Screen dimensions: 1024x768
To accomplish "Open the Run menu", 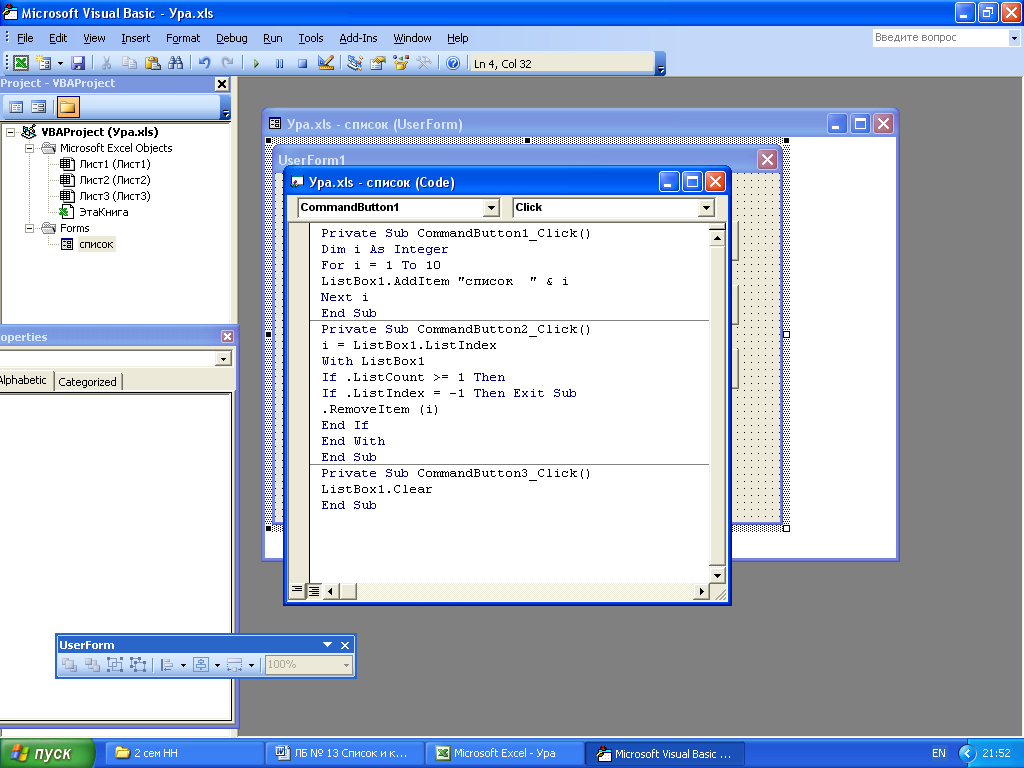I will [272, 39].
